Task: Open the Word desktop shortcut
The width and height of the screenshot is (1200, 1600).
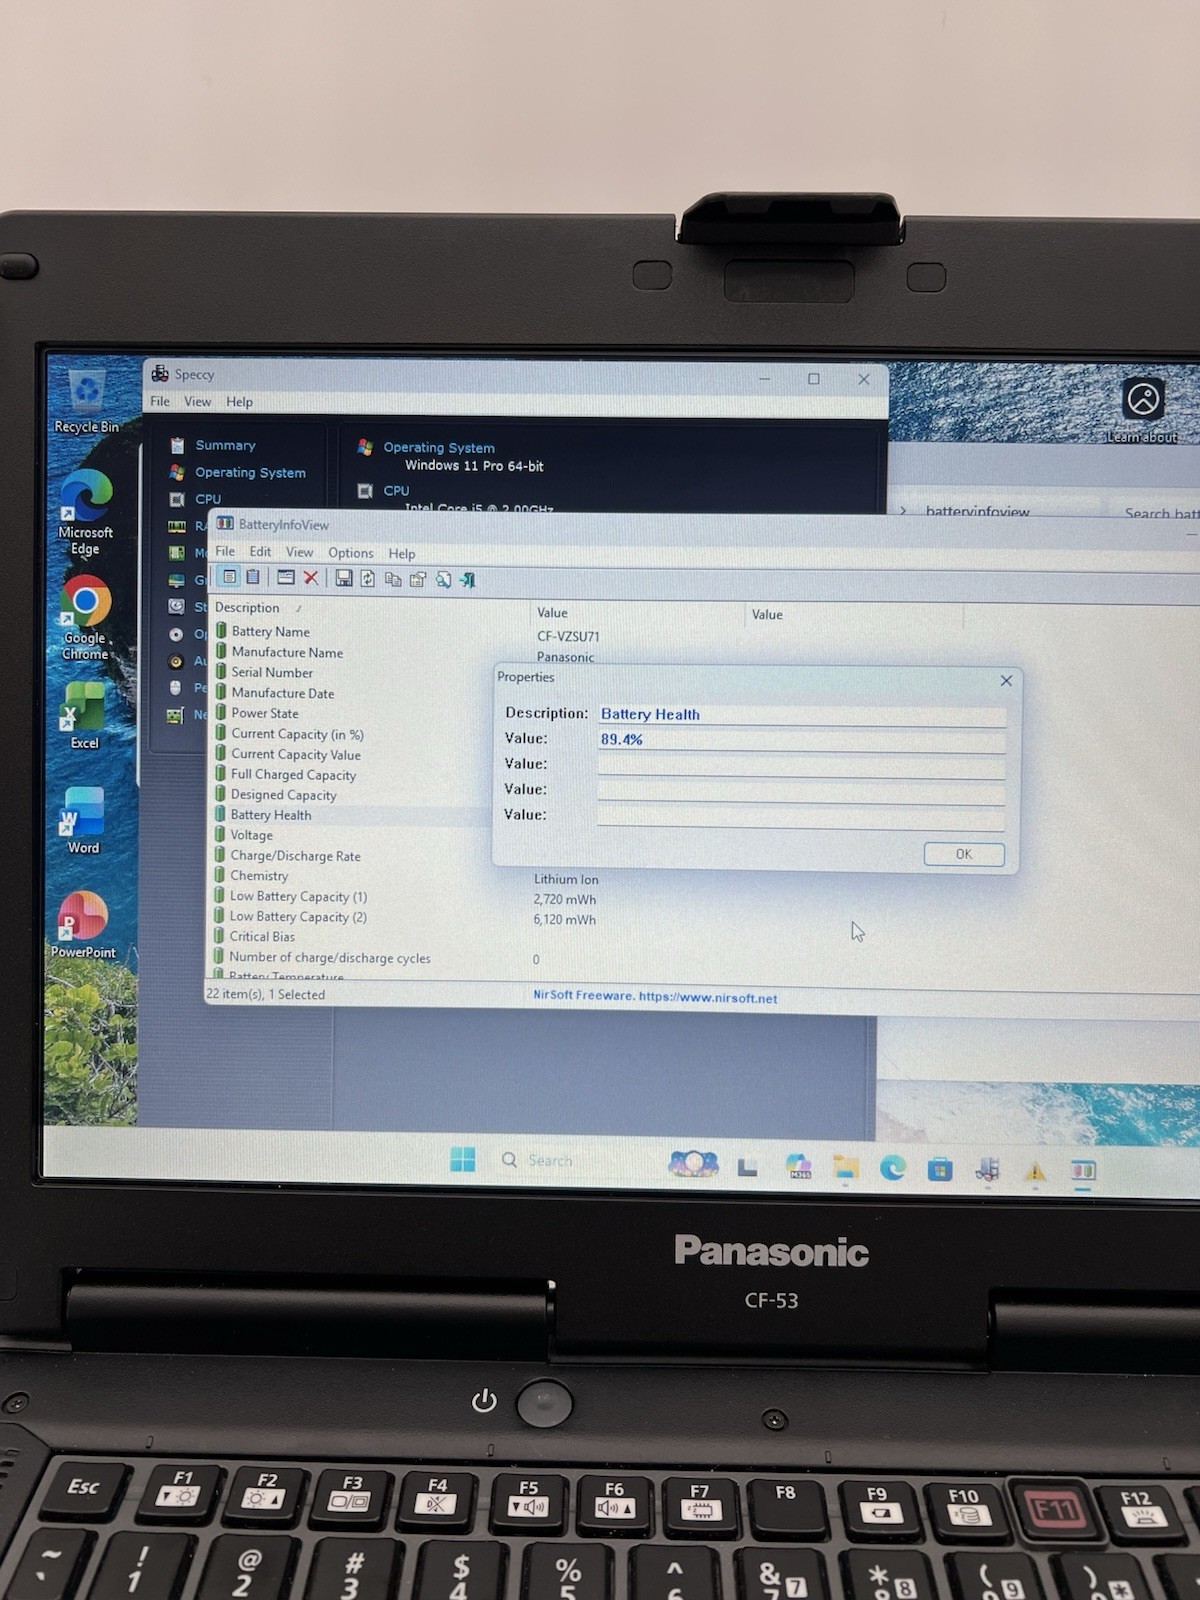Action: [x=83, y=821]
